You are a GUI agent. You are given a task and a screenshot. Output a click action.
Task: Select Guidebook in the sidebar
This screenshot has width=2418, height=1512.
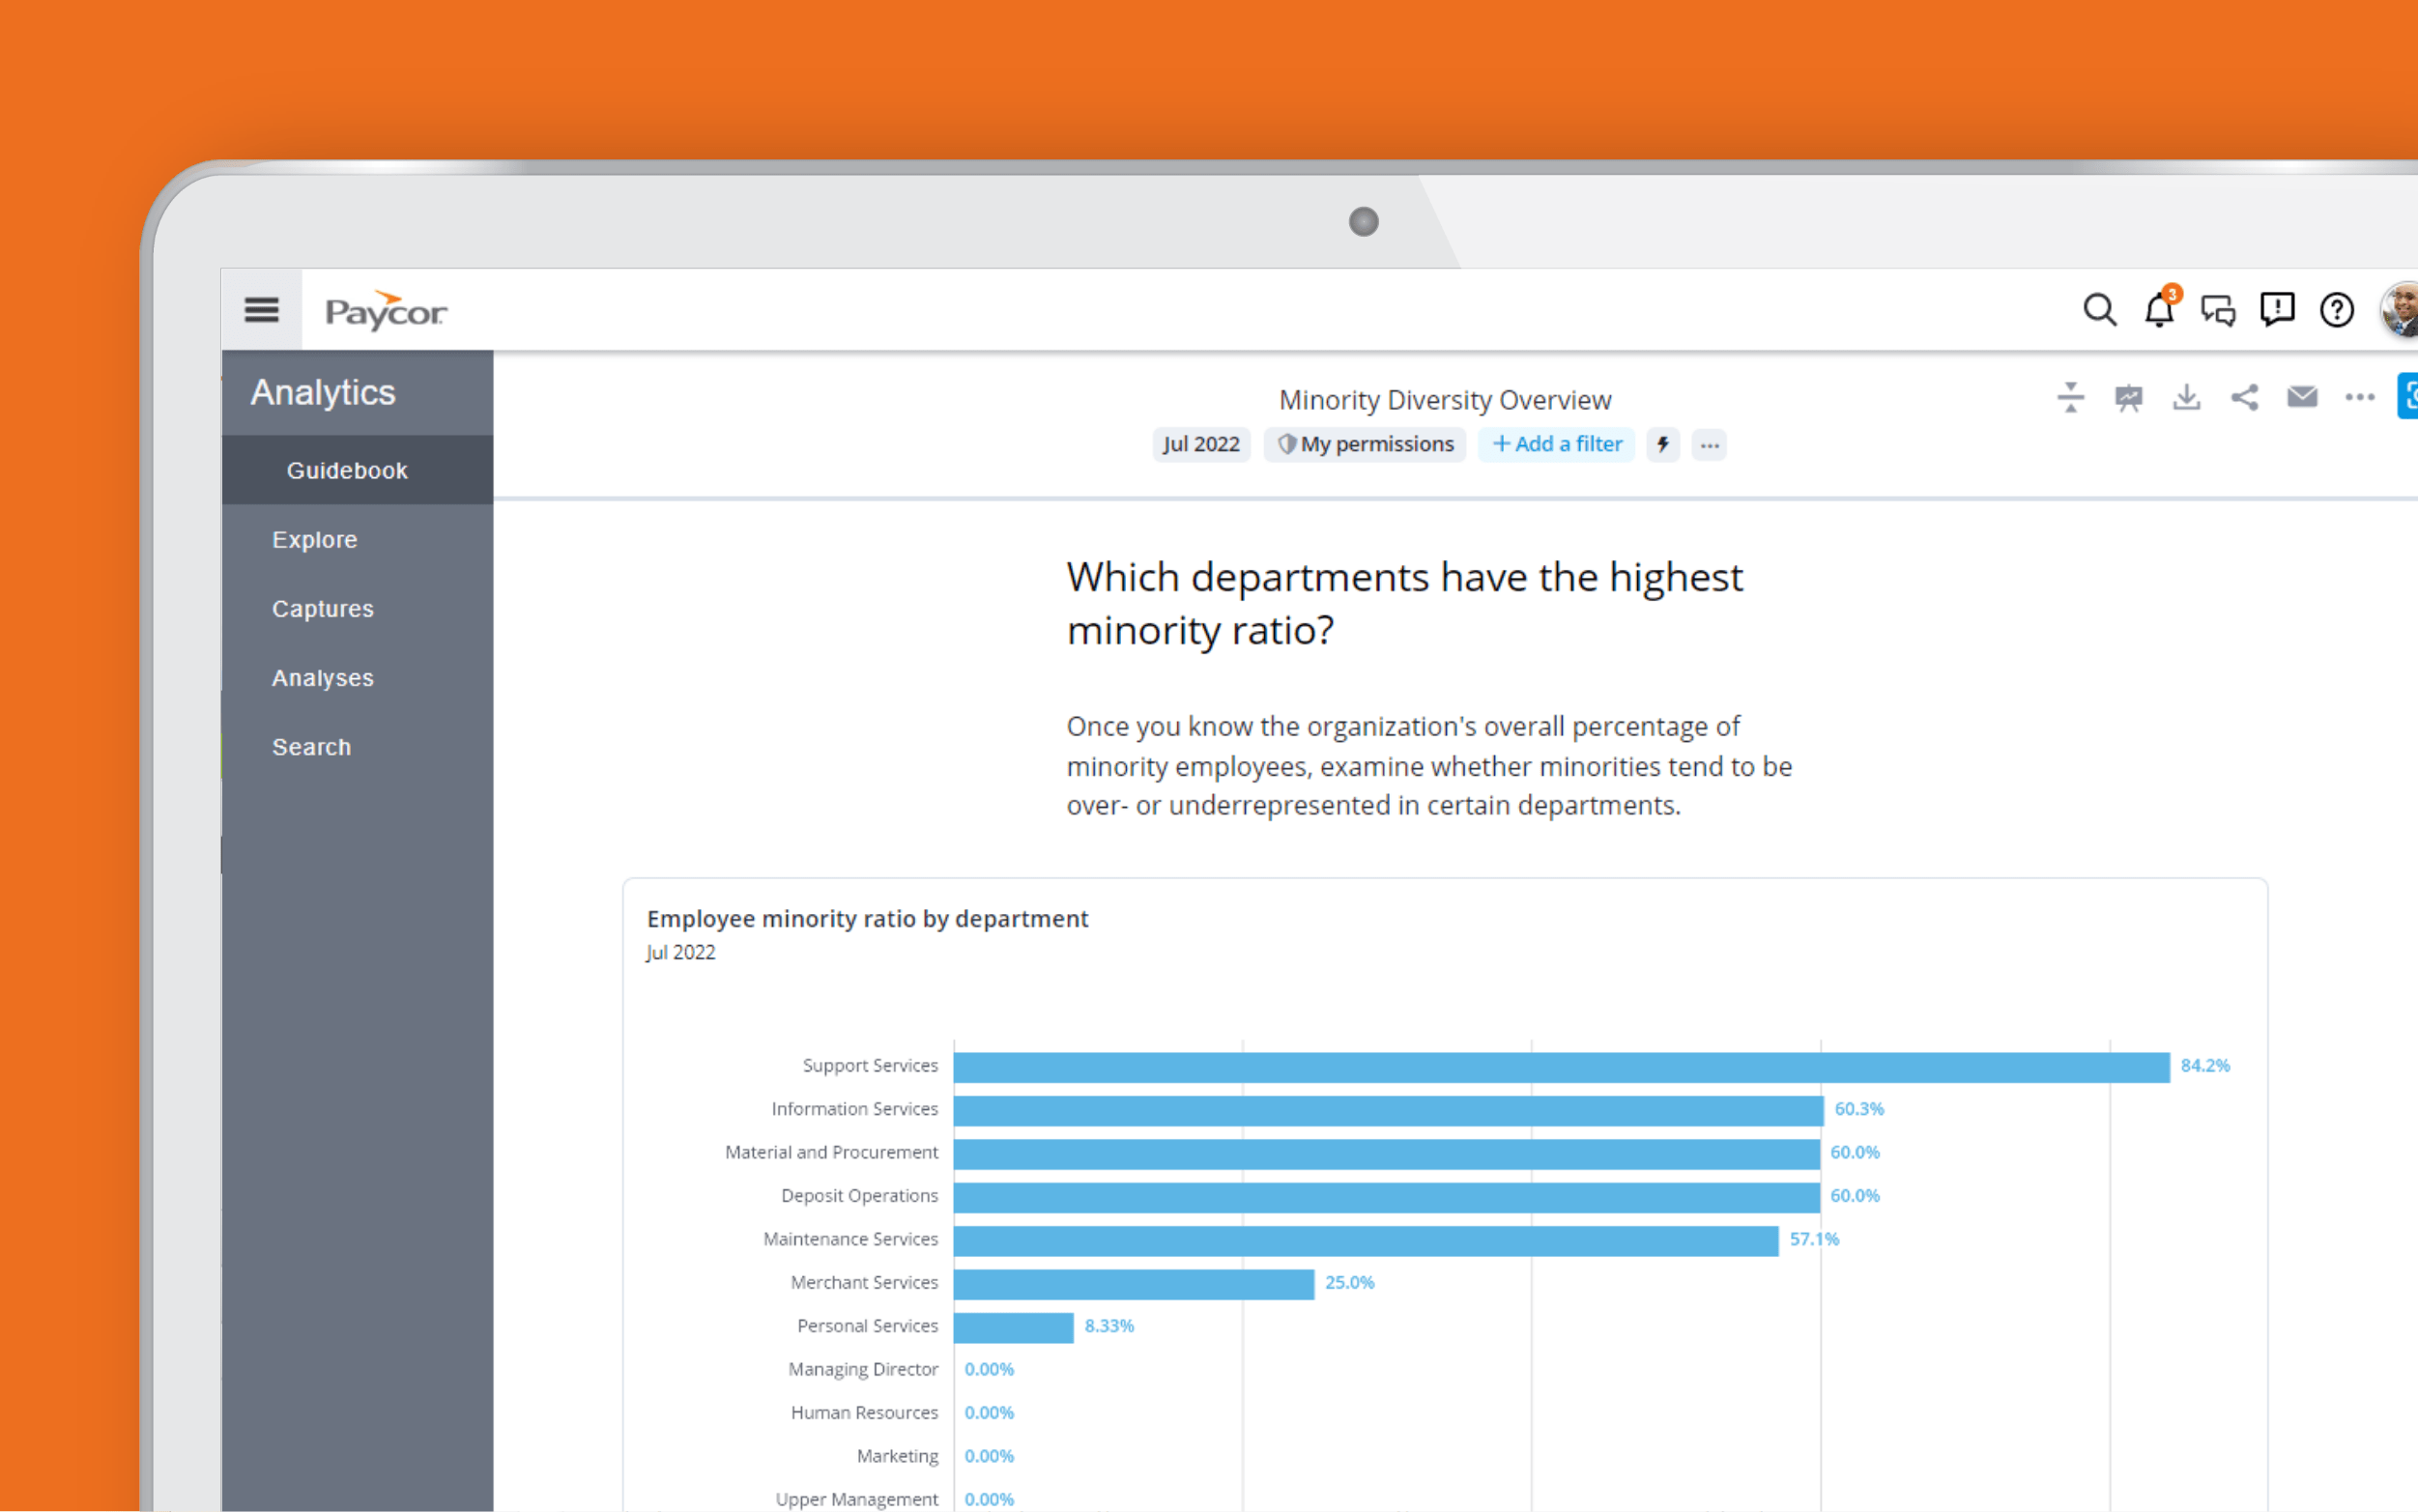point(357,470)
